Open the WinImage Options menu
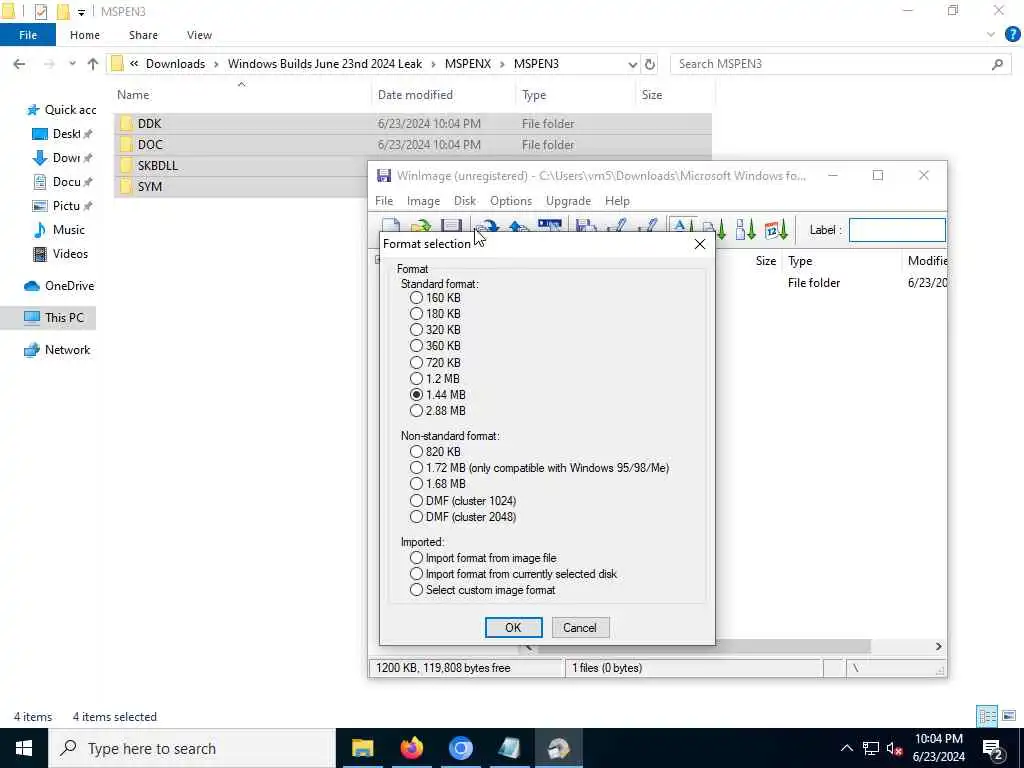Image resolution: width=1024 pixels, height=768 pixels. 511,201
